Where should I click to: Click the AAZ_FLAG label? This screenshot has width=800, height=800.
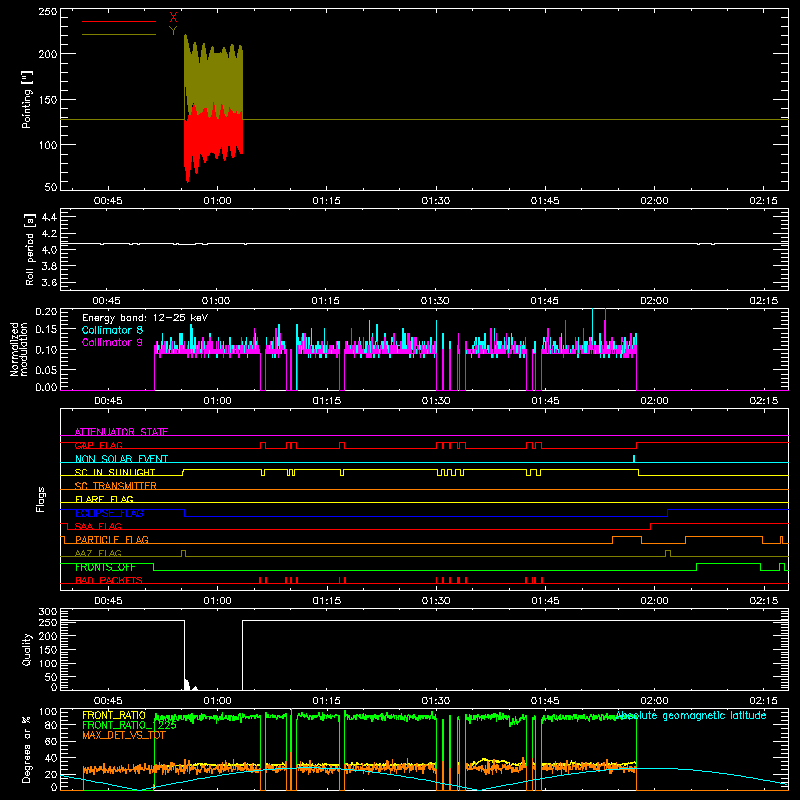click(x=98, y=553)
